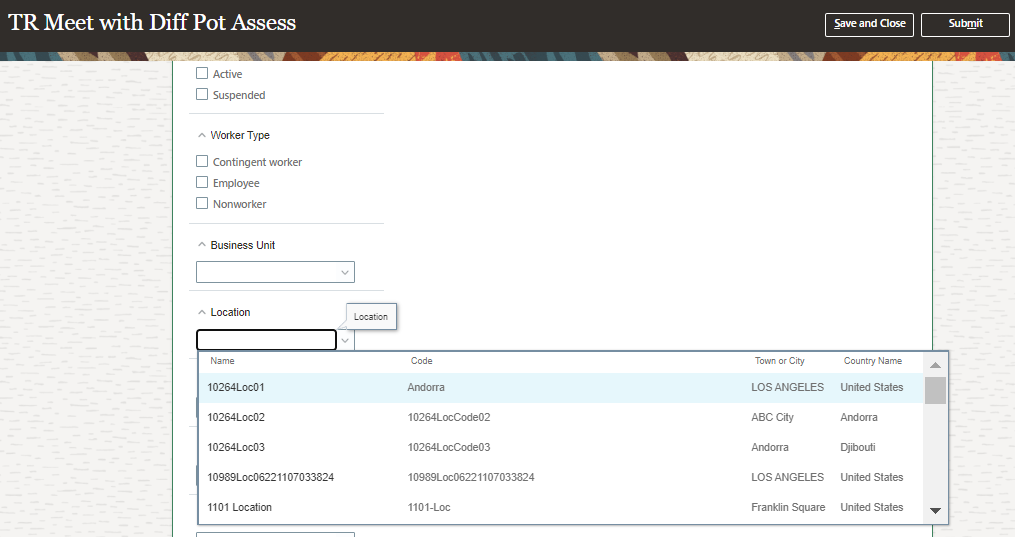Click the Franklin Square town cell
This screenshot has height=537, width=1015.
tap(788, 507)
